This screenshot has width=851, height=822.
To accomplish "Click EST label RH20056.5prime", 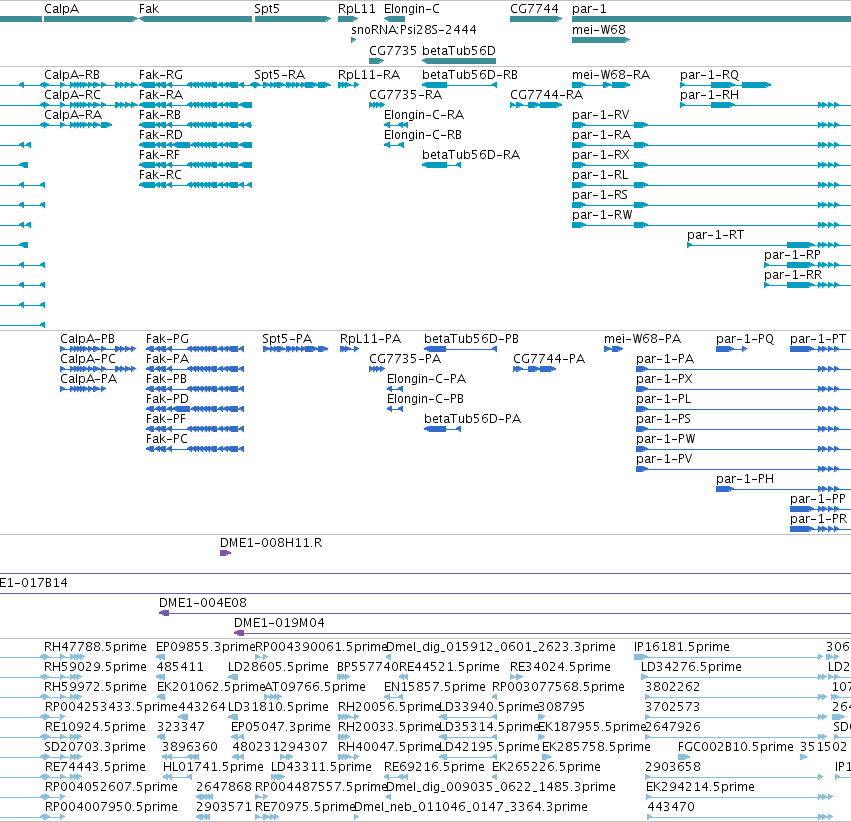I will pyautogui.click(x=389, y=706).
